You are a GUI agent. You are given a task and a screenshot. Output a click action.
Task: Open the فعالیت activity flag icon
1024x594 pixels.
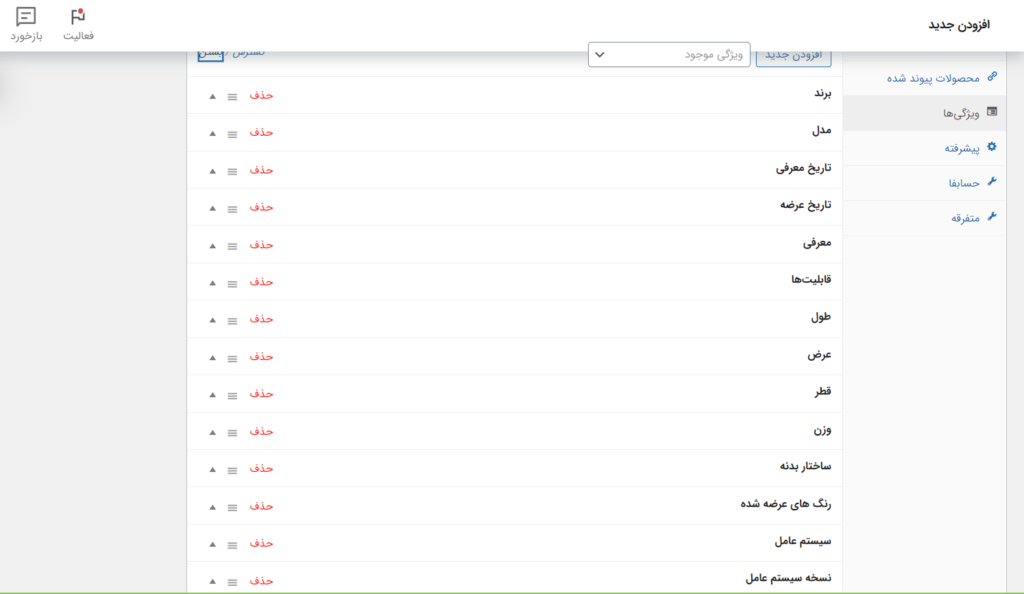78,24
